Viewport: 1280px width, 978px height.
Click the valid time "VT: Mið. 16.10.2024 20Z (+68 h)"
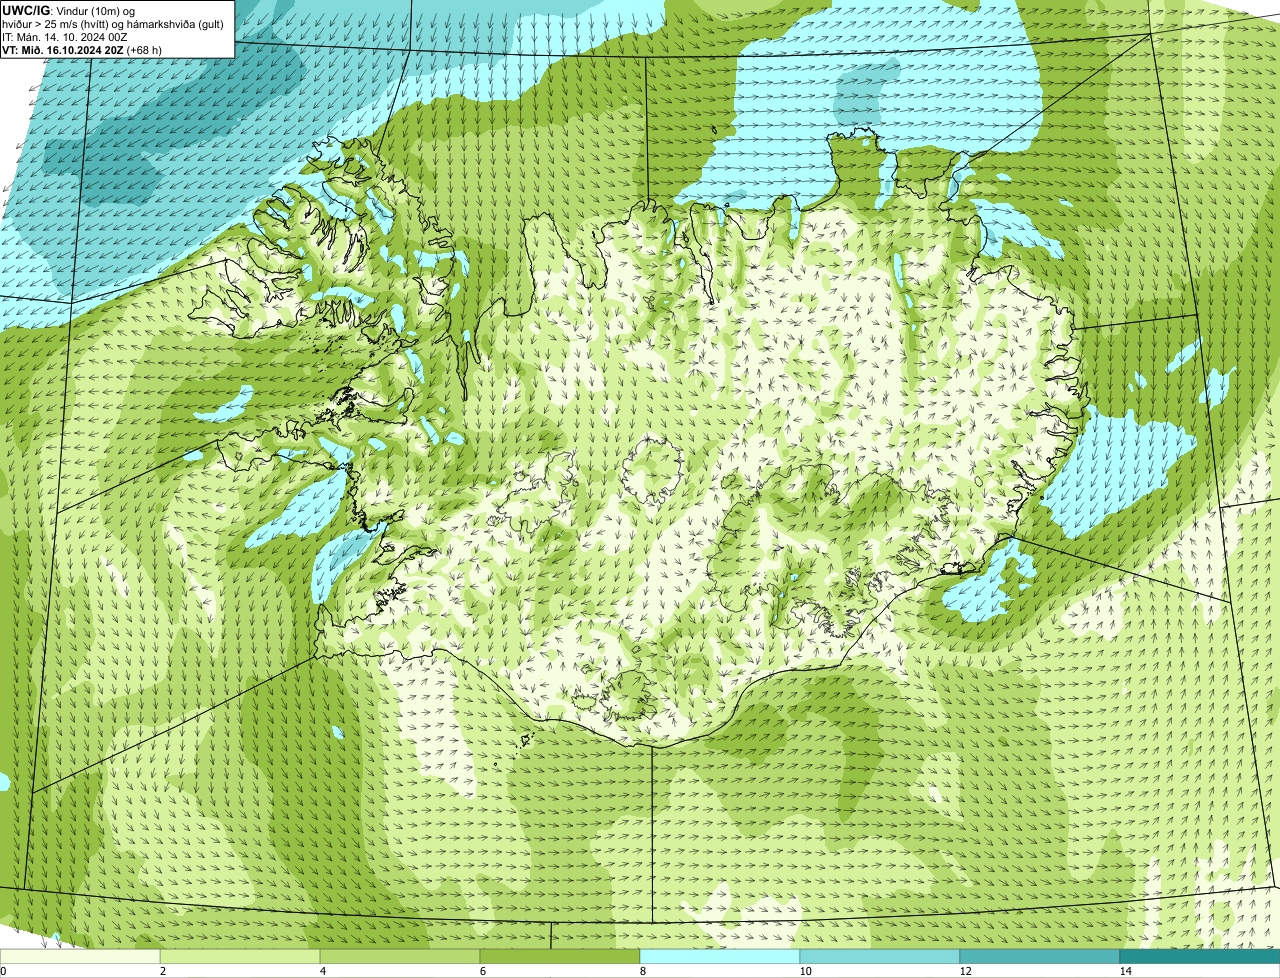pos(83,49)
